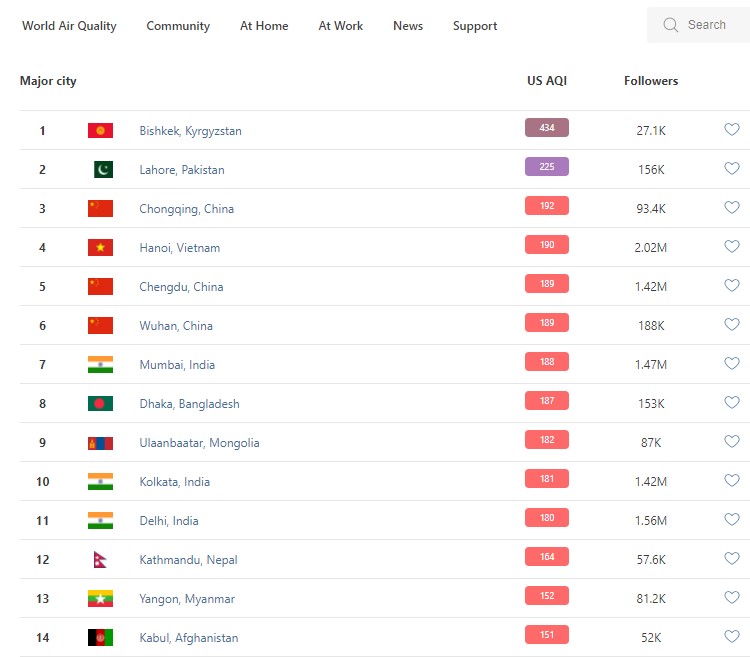This screenshot has width=750, height=657.
Task: Click the Bangladesh flag beside Dhaka
Action: 100,404
